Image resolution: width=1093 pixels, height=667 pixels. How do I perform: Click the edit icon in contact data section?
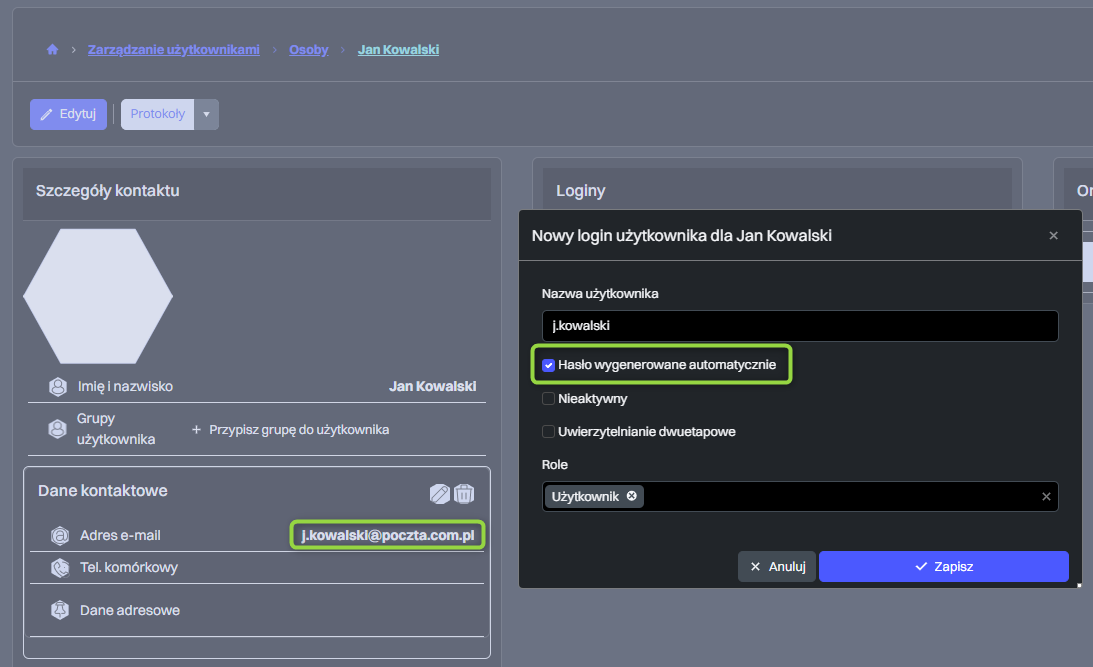pos(439,493)
